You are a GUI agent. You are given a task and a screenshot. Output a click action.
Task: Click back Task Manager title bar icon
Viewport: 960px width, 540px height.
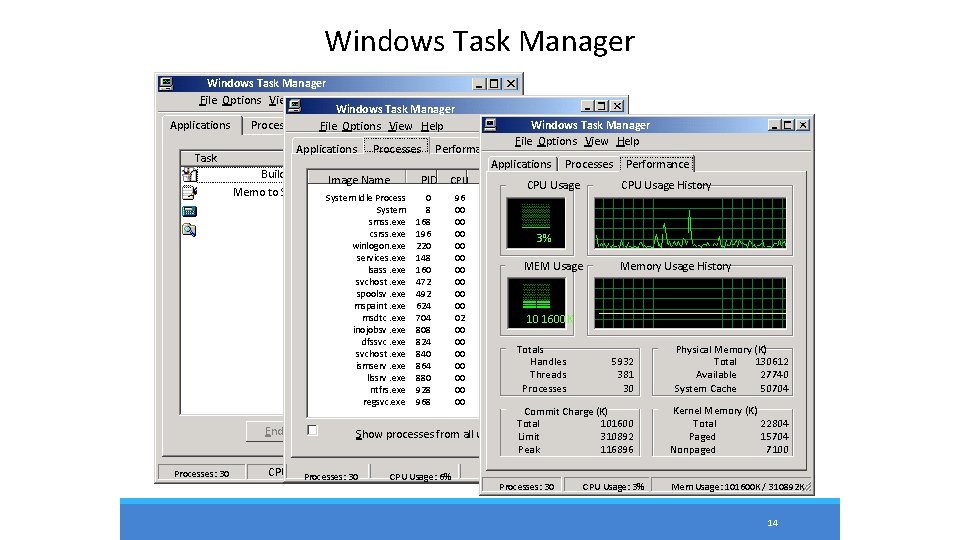165,83
